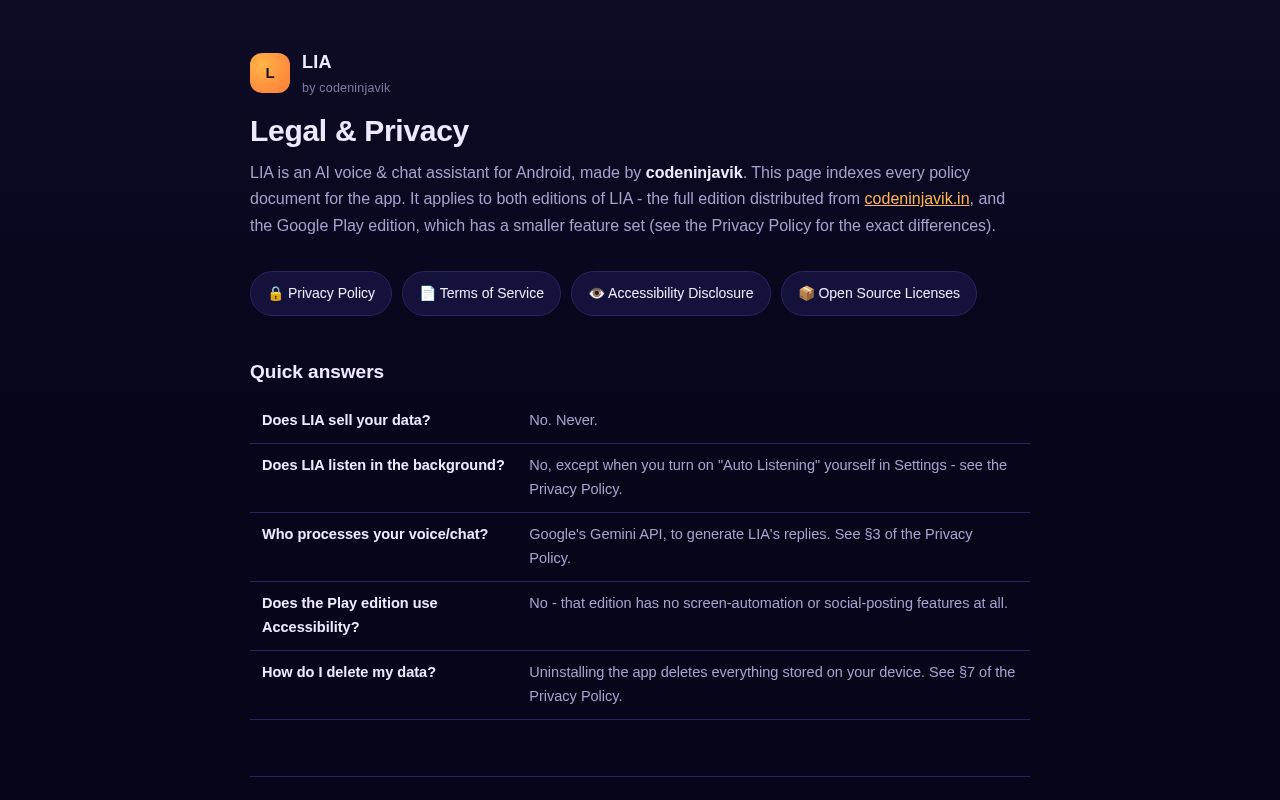The width and height of the screenshot is (1280, 800).
Task: Click the LIA app name in header
Action: click(317, 62)
